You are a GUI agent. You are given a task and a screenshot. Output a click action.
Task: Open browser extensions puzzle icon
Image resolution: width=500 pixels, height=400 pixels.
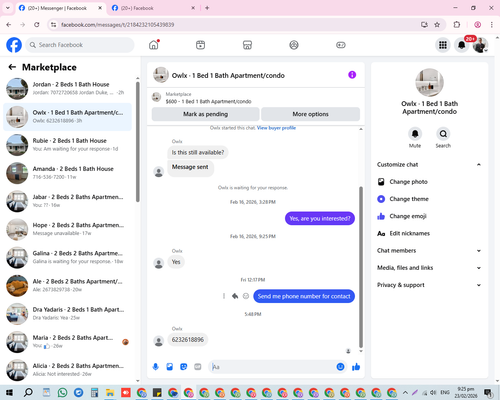pyautogui.click(x=457, y=25)
